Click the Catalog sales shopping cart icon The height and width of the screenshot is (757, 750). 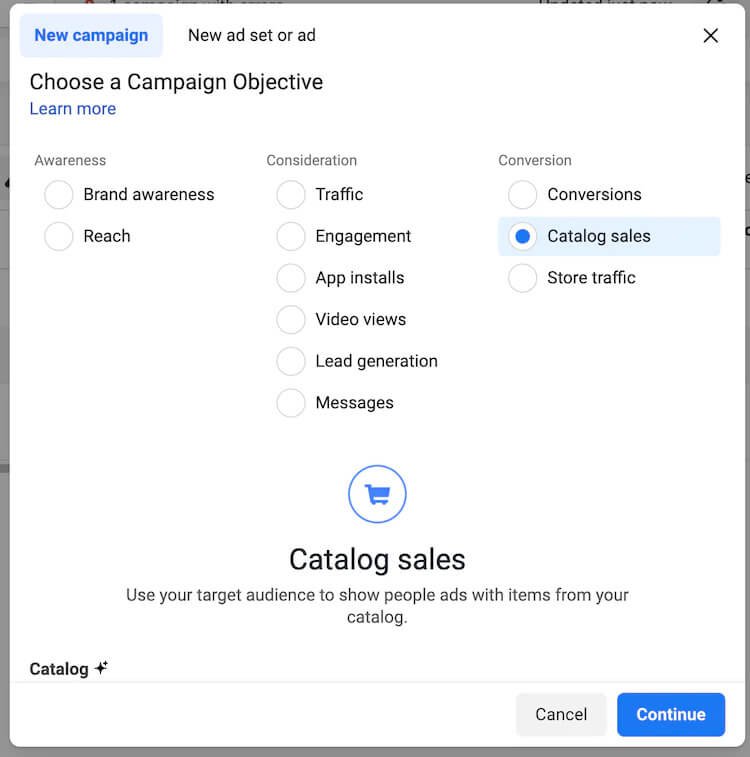pos(377,494)
